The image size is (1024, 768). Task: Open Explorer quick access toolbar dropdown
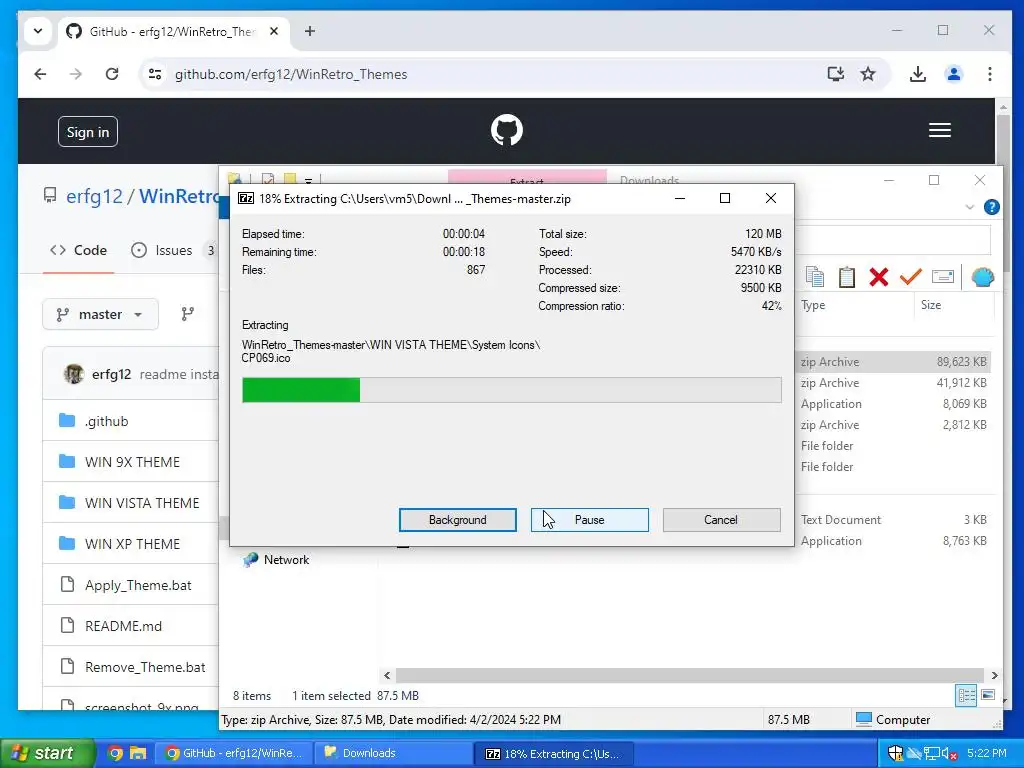click(308, 180)
